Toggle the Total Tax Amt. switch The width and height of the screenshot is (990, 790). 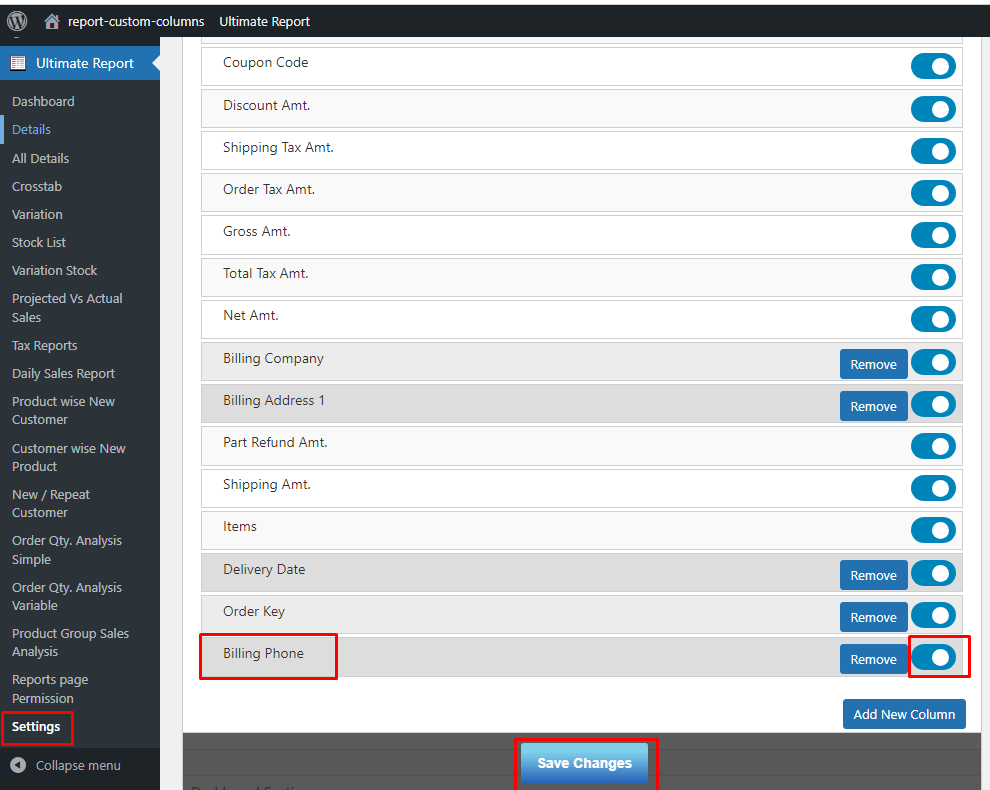(933, 277)
